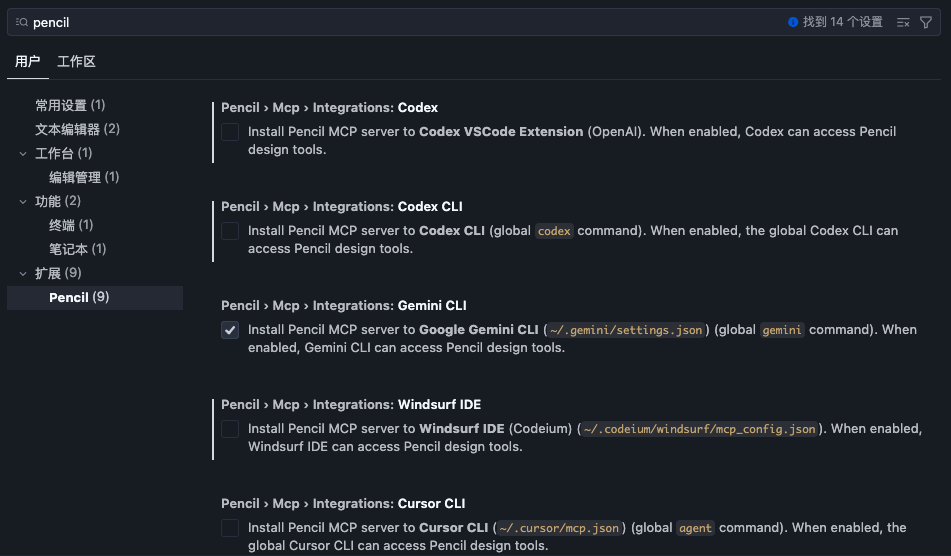Select 常用设置 (1) in the sidebar
Image resolution: width=951 pixels, height=556 pixels.
click(70, 105)
